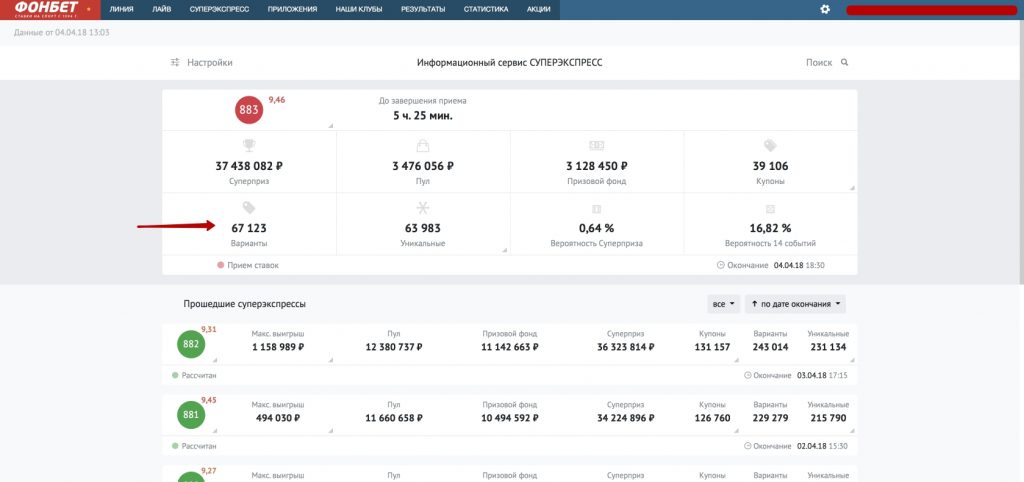Open the green 882 draw circle
Viewport: 1024px width, 482px height.
(x=191, y=344)
